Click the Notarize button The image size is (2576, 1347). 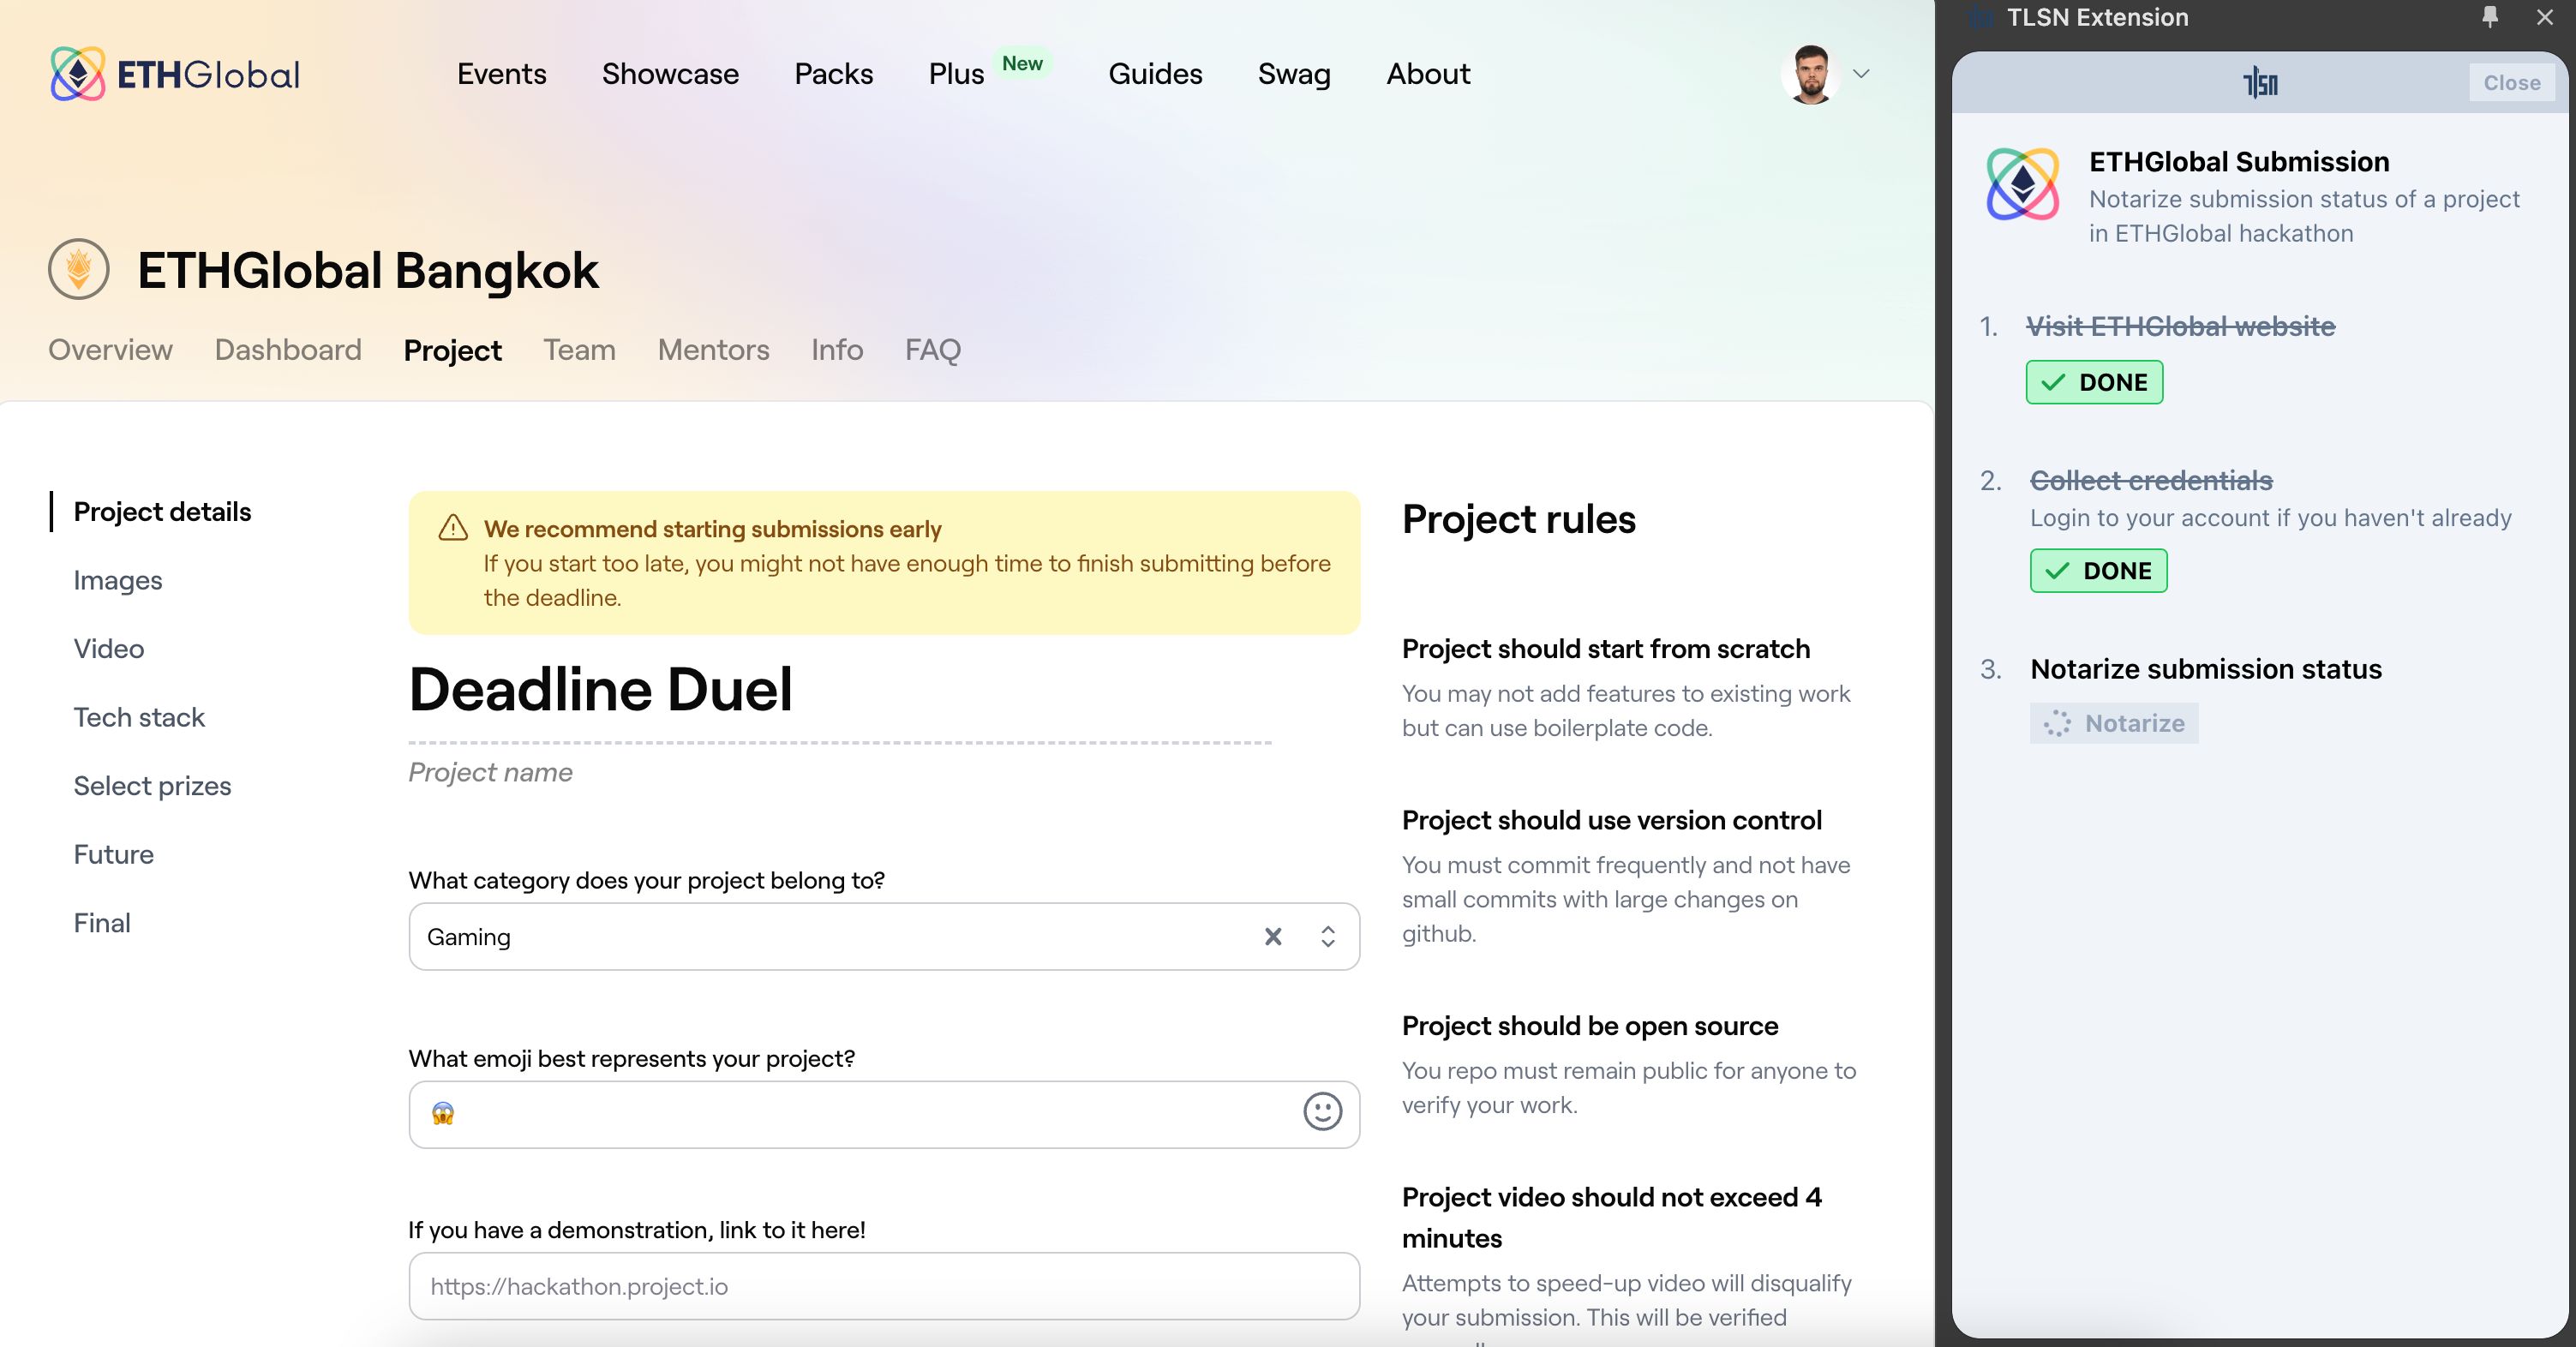click(x=2114, y=723)
